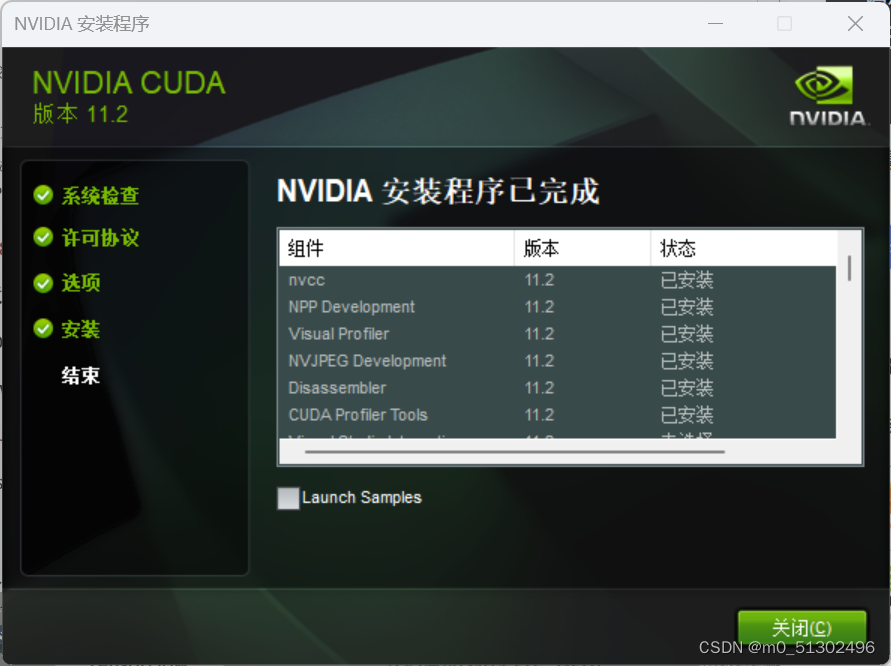Image resolution: width=891 pixels, height=666 pixels.
Task: Click the 11.2 version of NPP Development
Action: 539,307
